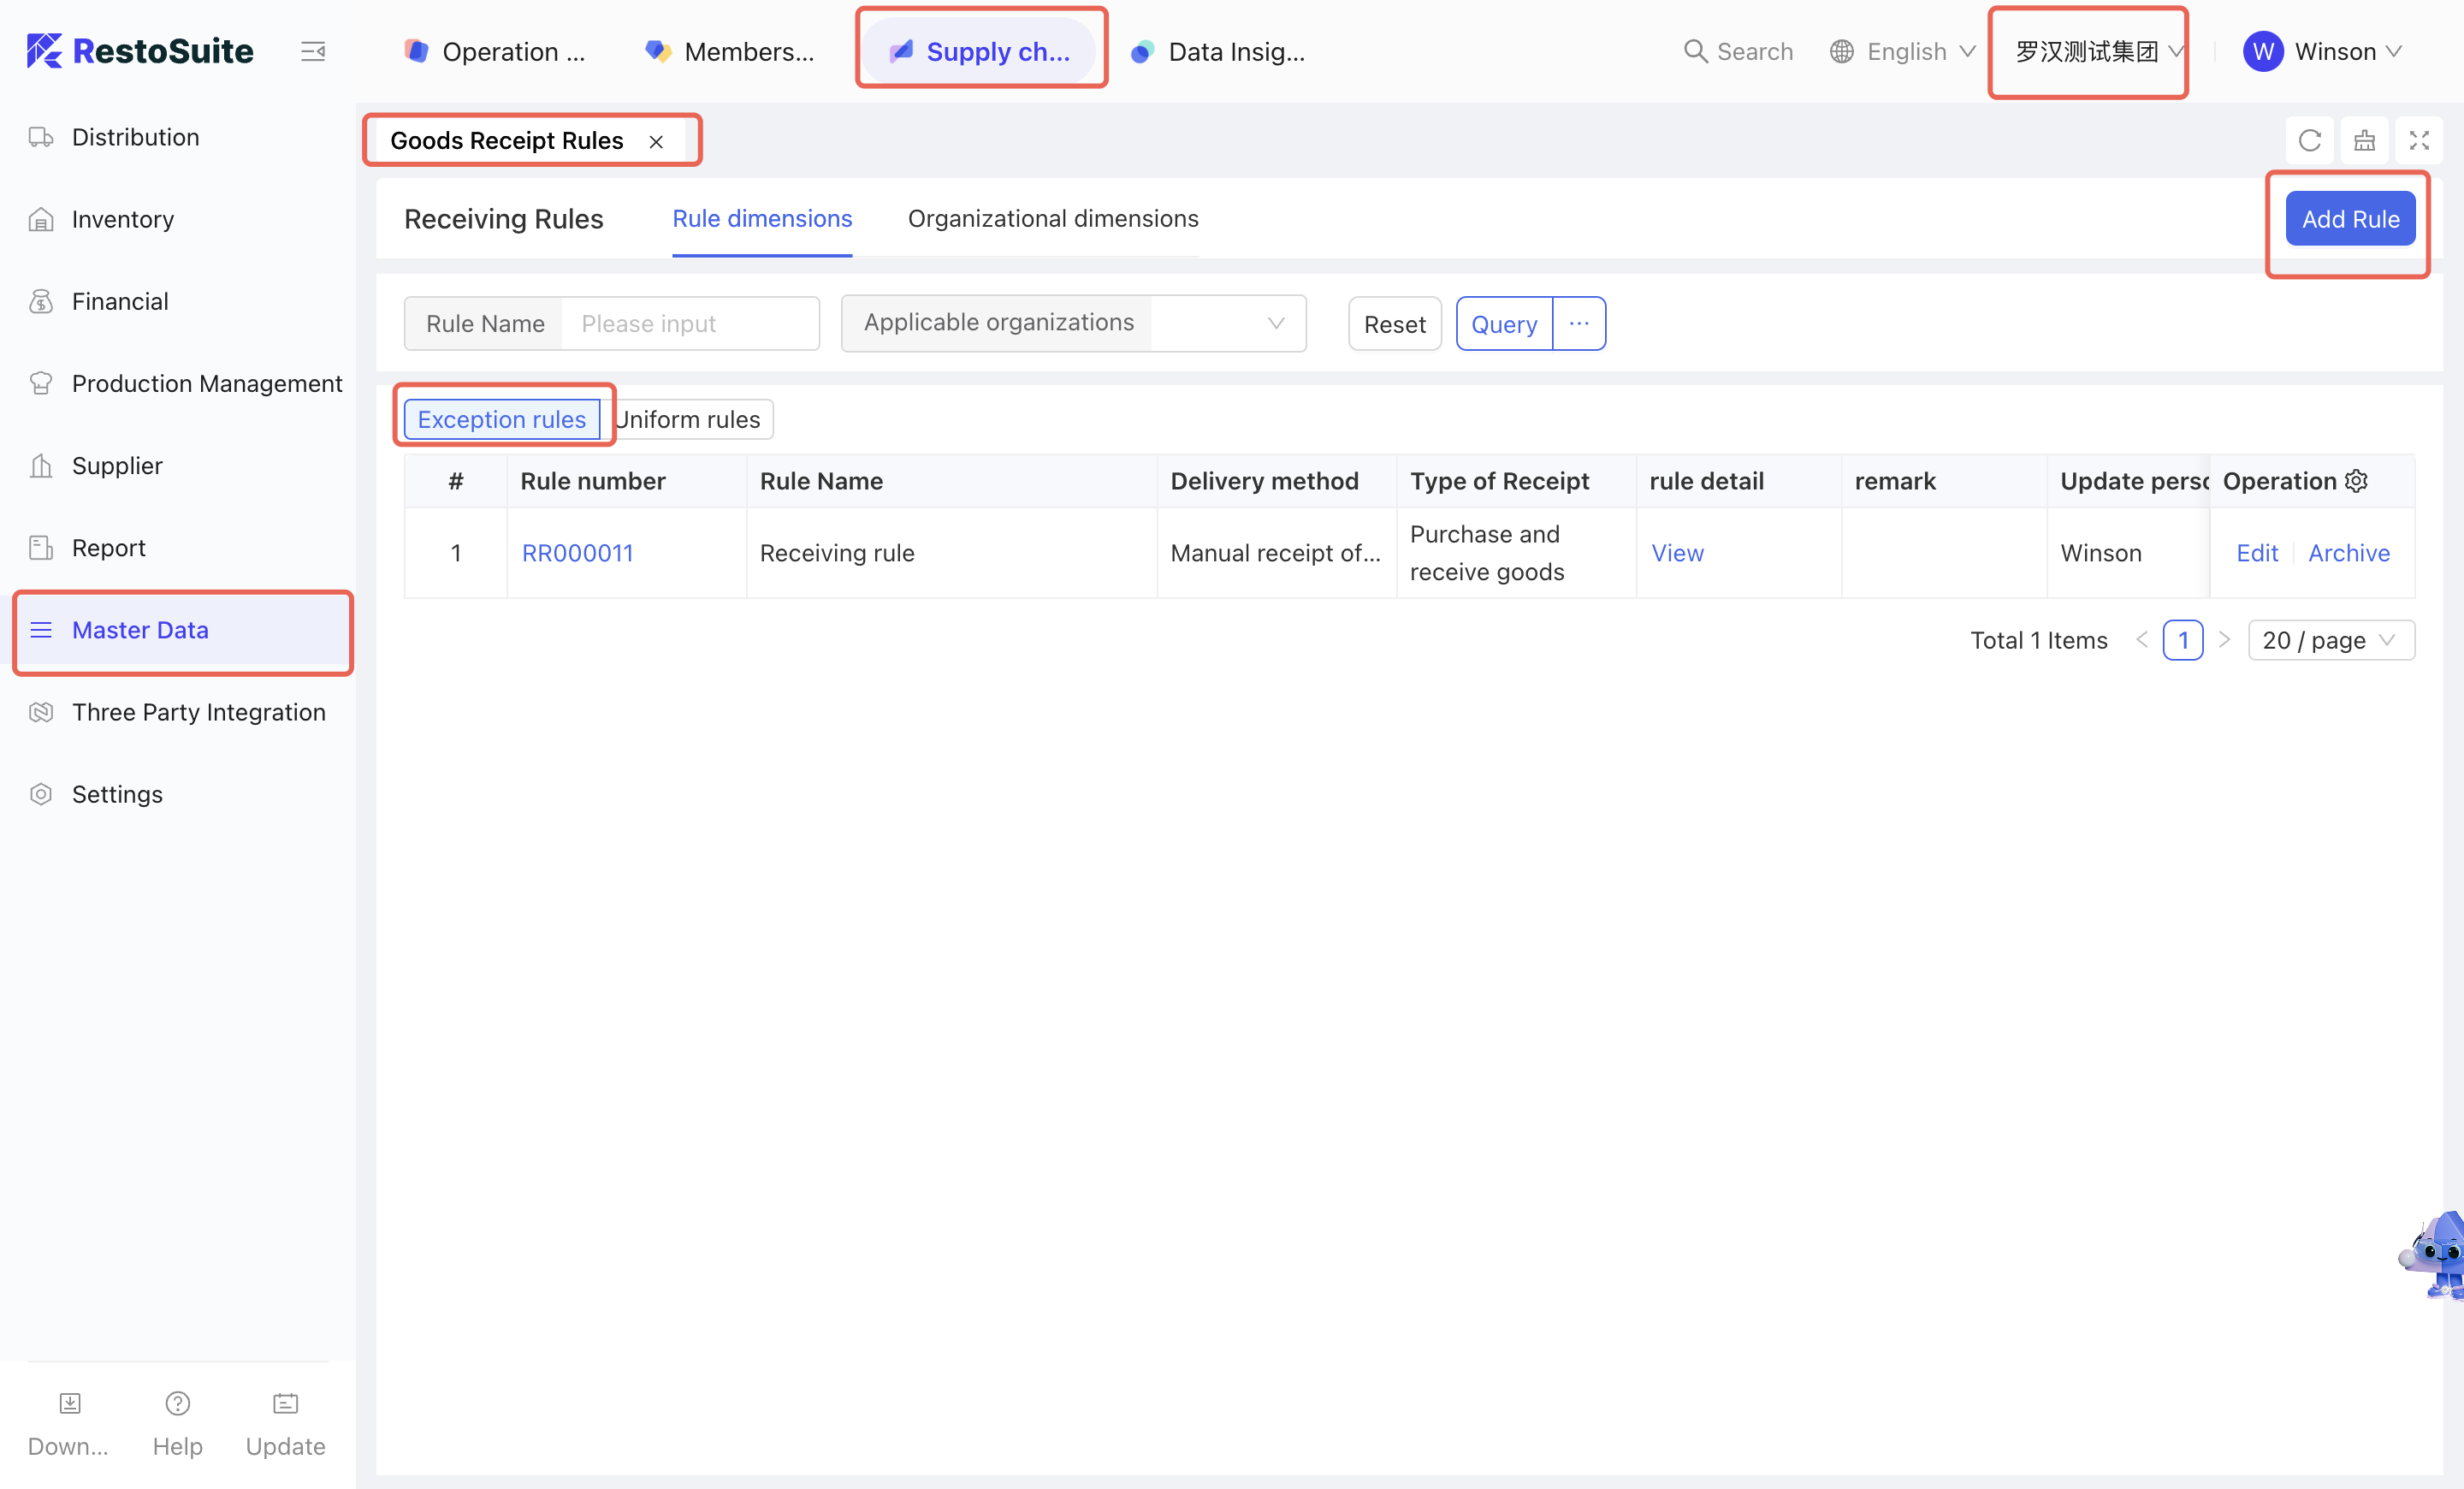Click the home layout icon beside refresh
Image resolution: width=2464 pixels, height=1489 pixels.
coord(2364,141)
